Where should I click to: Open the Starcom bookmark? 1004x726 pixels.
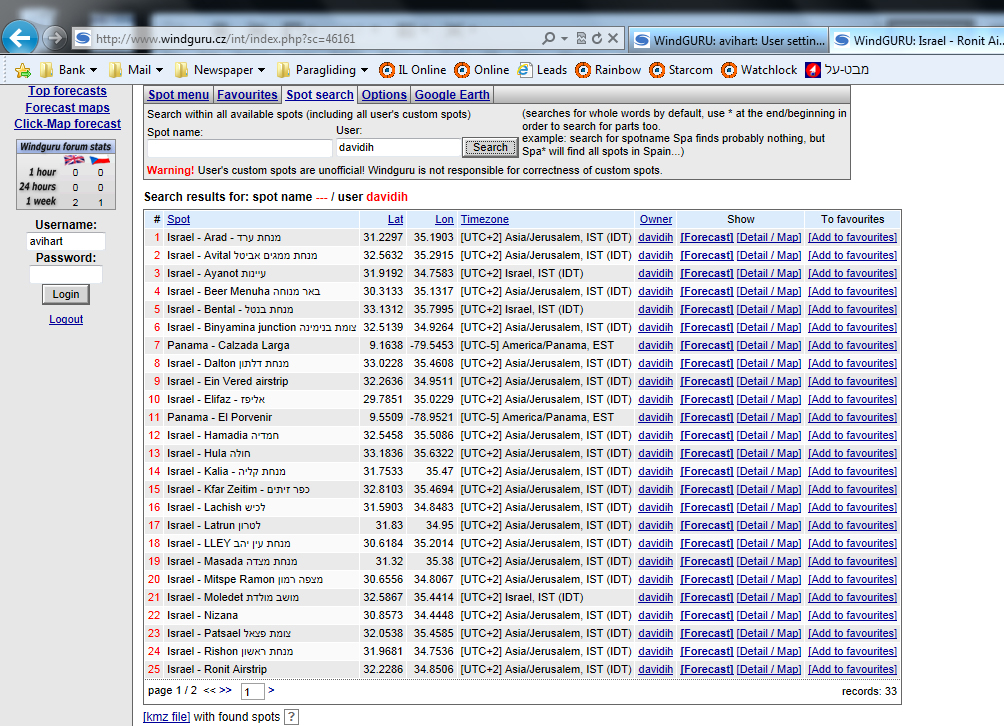[681, 70]
